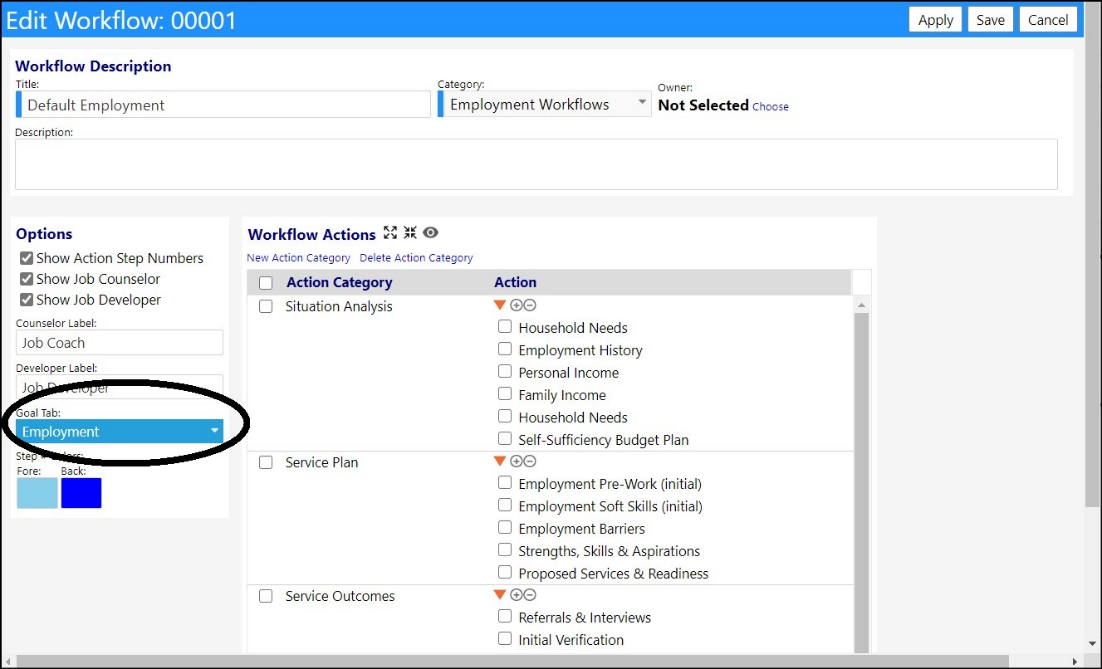
Task: Check Self-Sufficiency Budget Plan action
Action: click(x=505, y=439)
